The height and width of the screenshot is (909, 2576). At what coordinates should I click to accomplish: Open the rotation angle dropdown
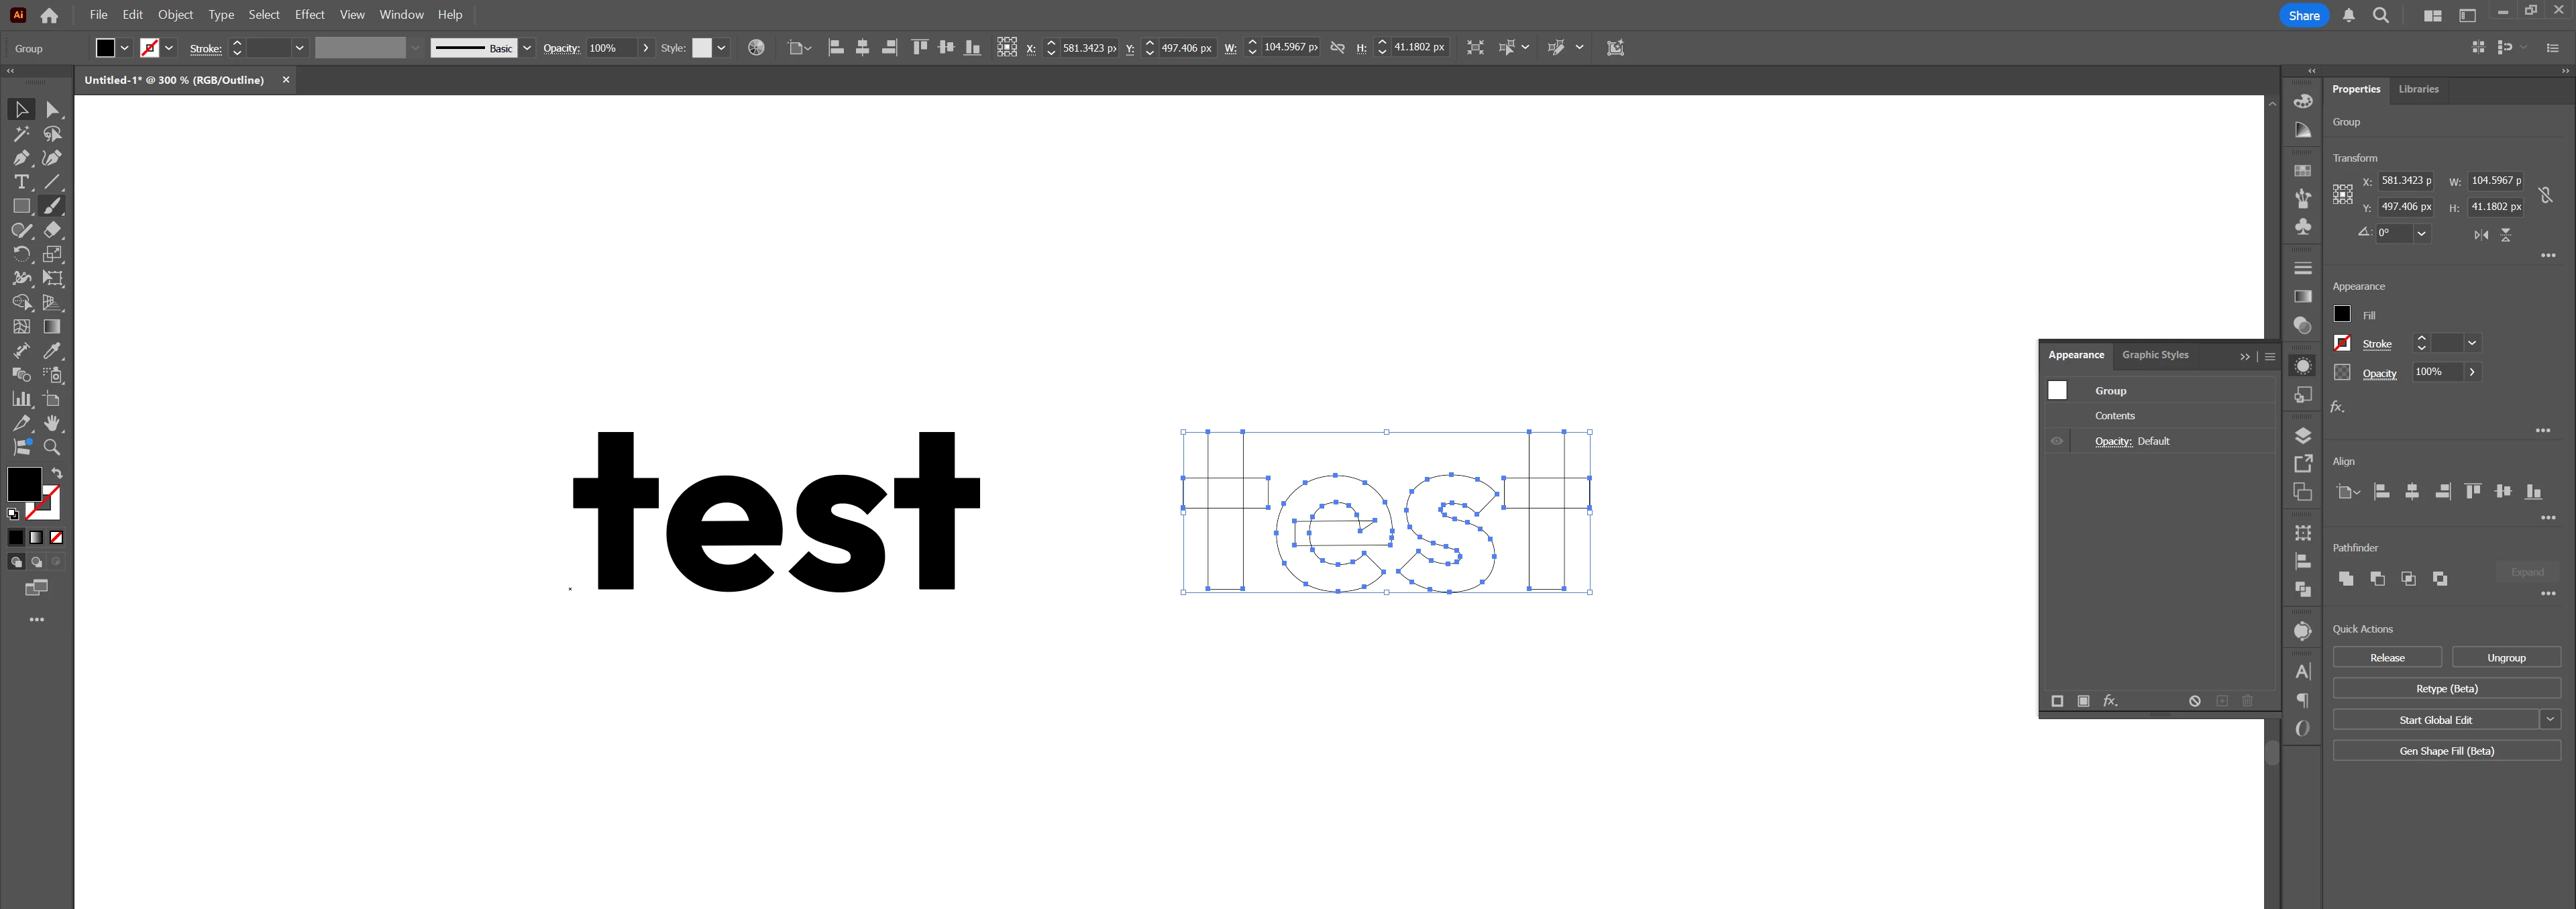pyautogui.click(x=2421, y=233)
